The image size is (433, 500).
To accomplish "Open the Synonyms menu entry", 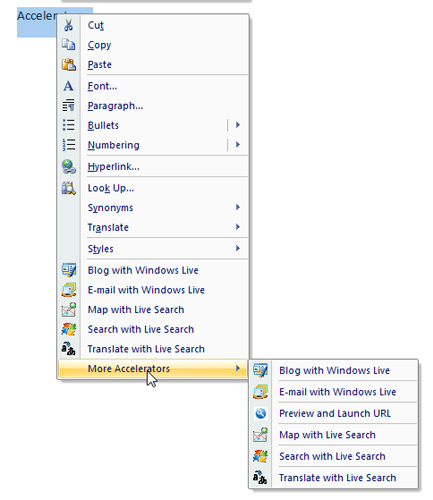I will click(x=153, y=207).
